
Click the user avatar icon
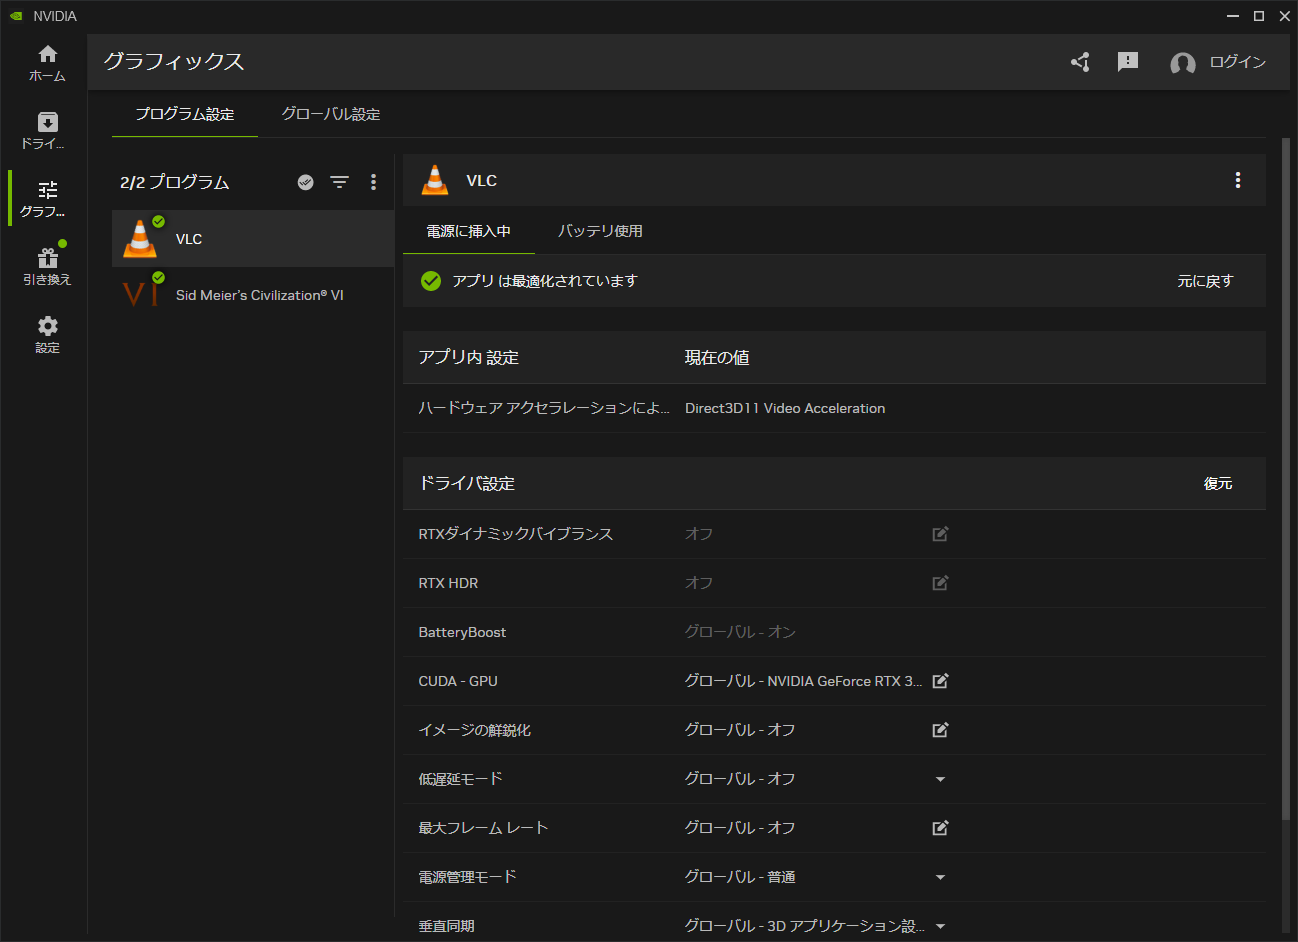pyautogui.click(x=1183, y=63)
